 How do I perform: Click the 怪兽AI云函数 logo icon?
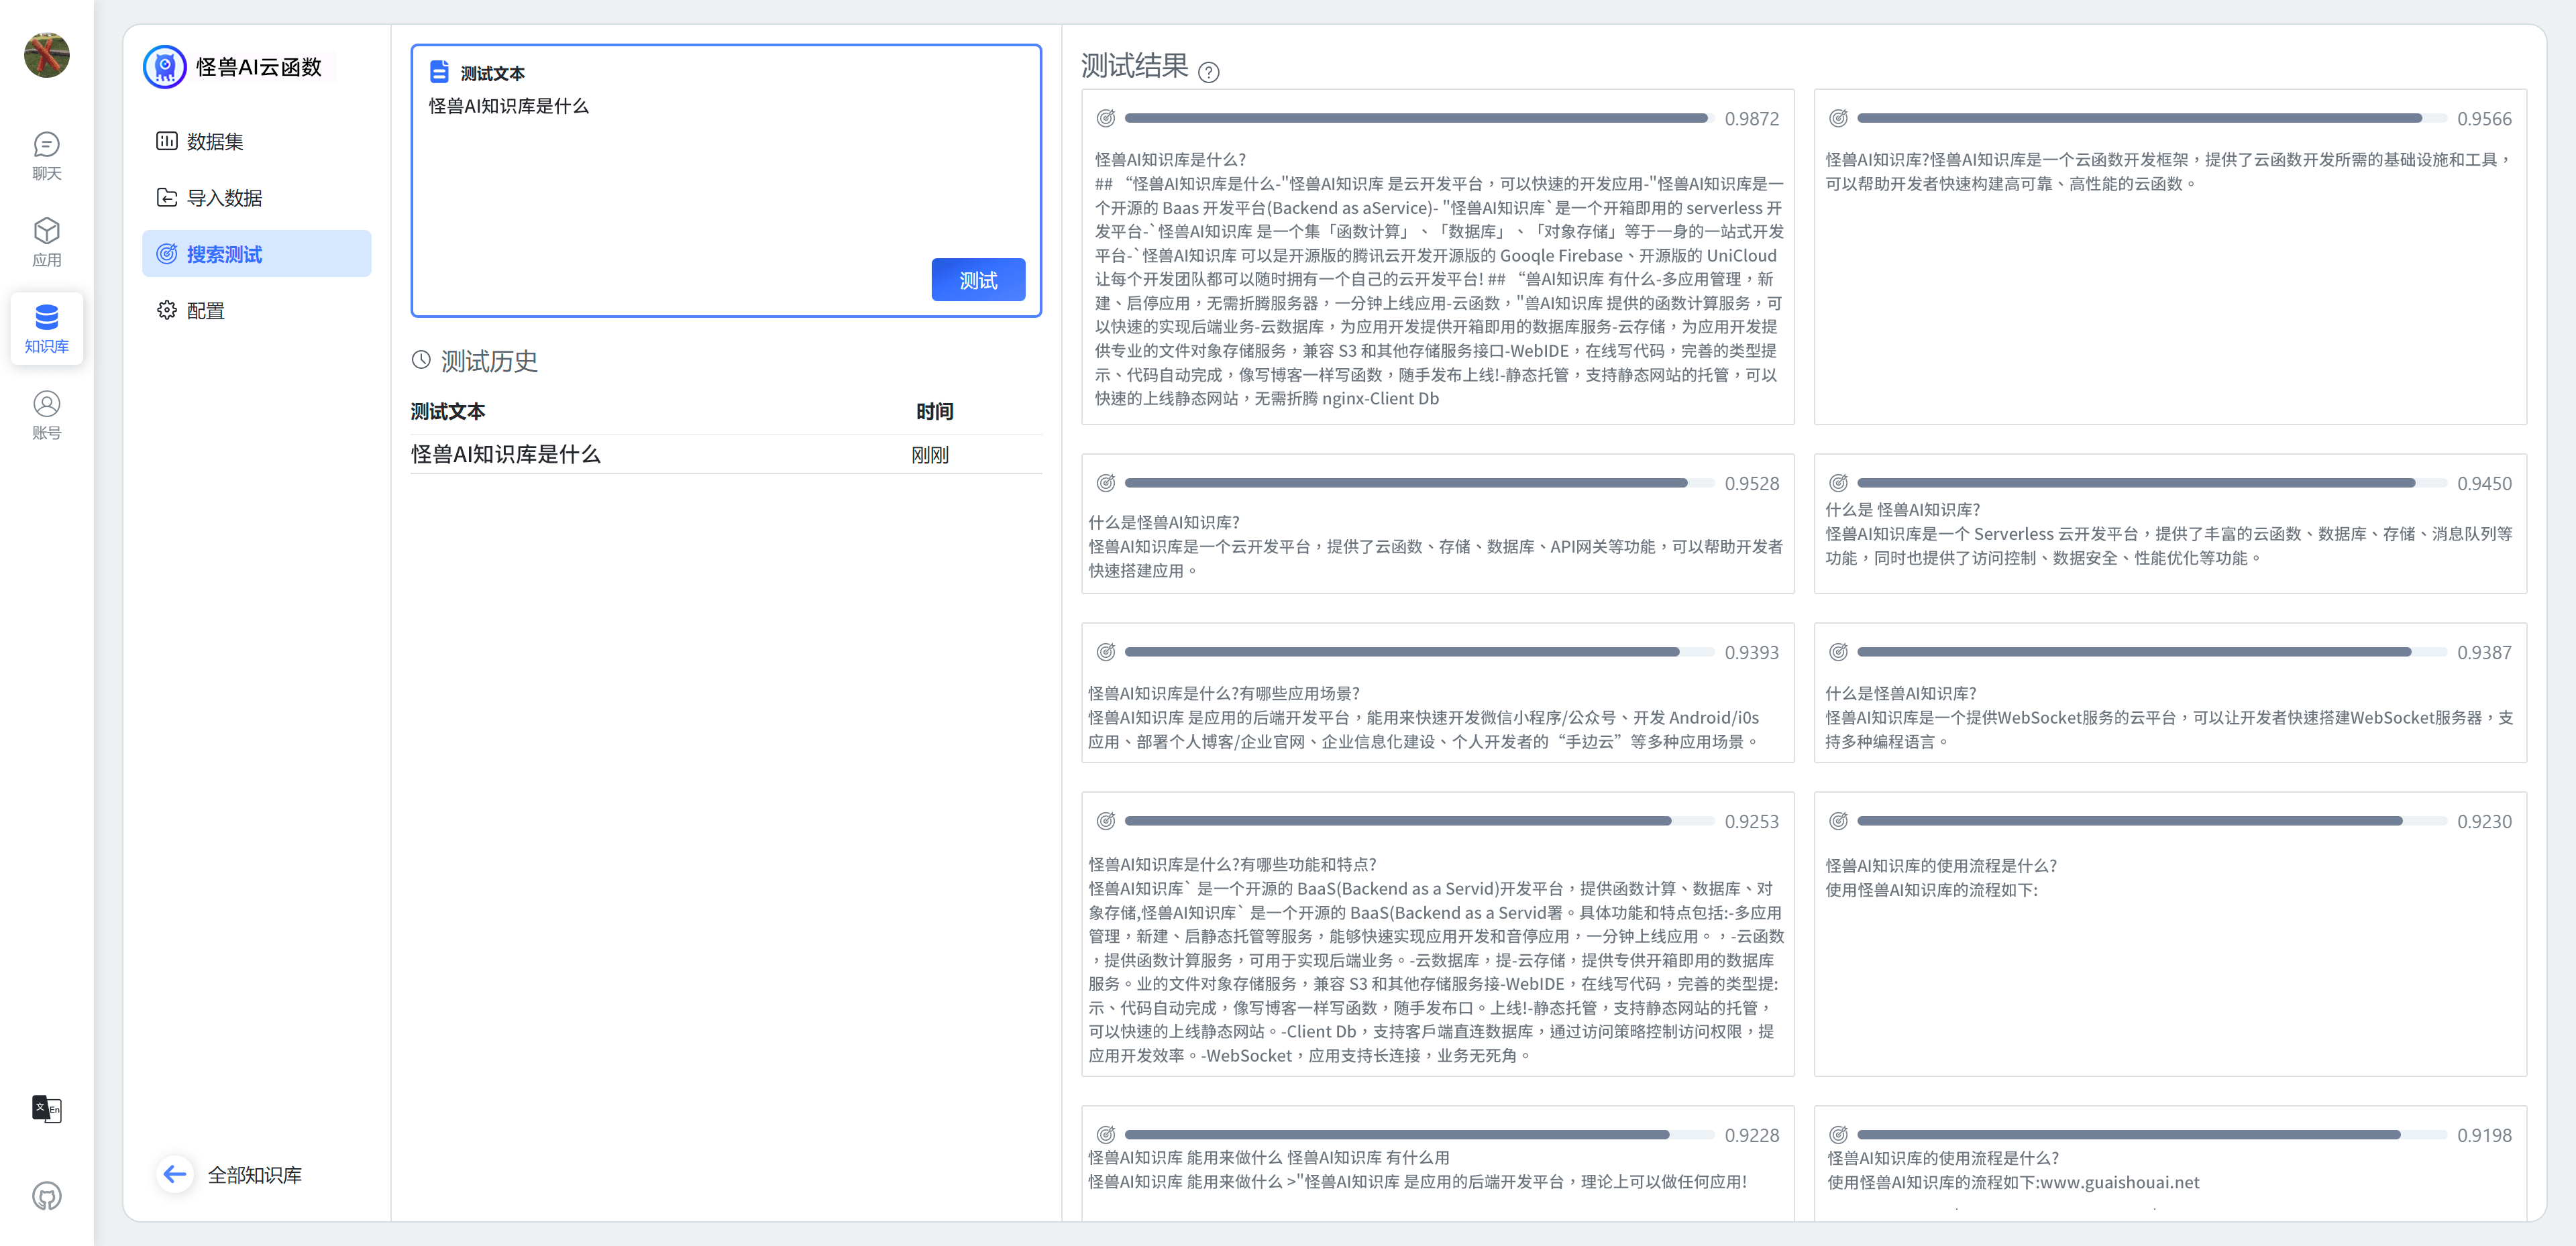click(164, 67)
